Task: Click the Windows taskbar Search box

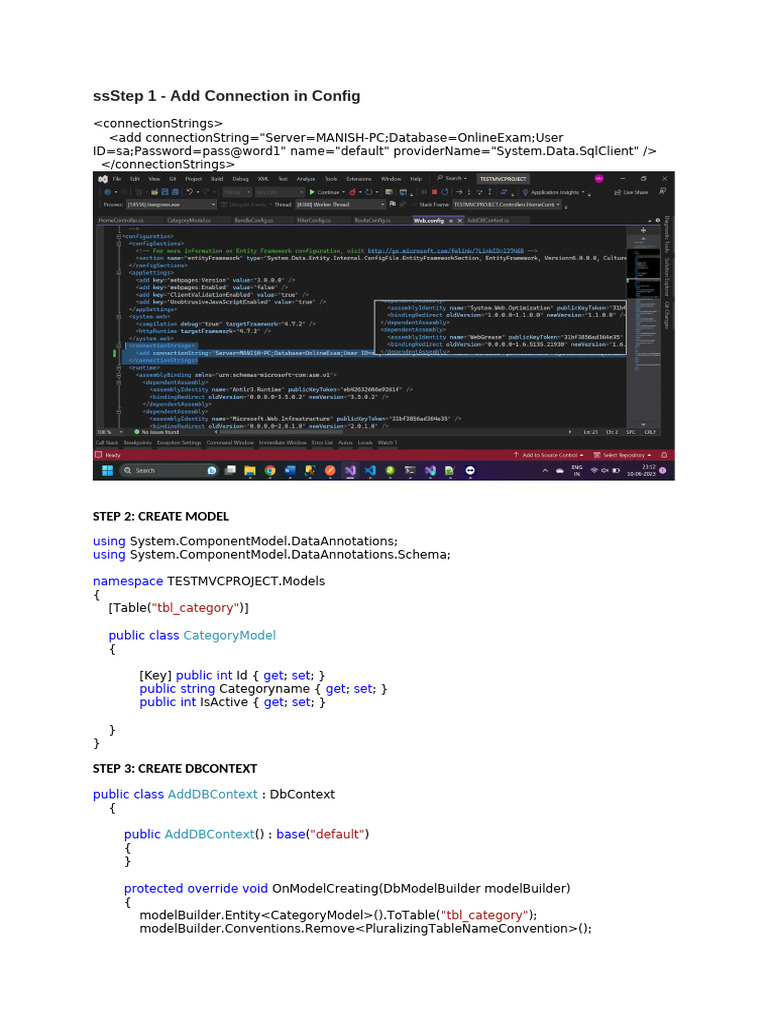Action: [x=168, y=470]
